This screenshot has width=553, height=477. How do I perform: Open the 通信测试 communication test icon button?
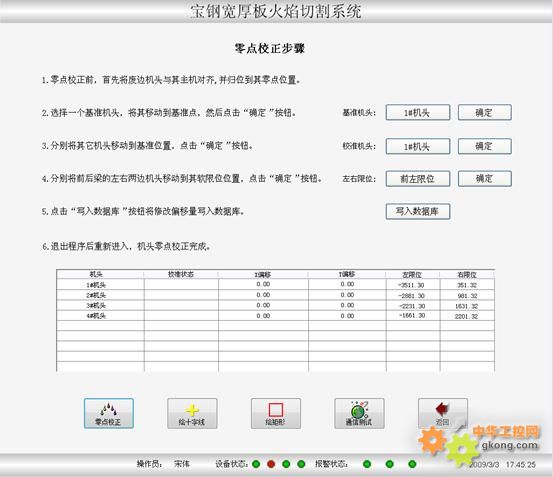coord(359,413)
